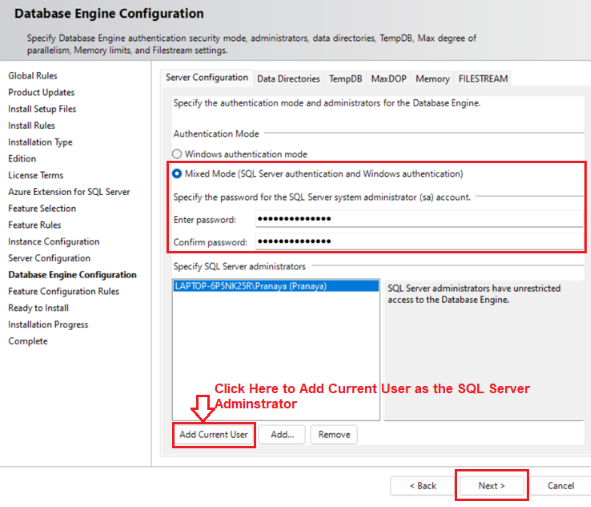This screenshot has height=507, width=591.
Task: Cancel the SQL Server setup
Action: click(x=560, y=486)
